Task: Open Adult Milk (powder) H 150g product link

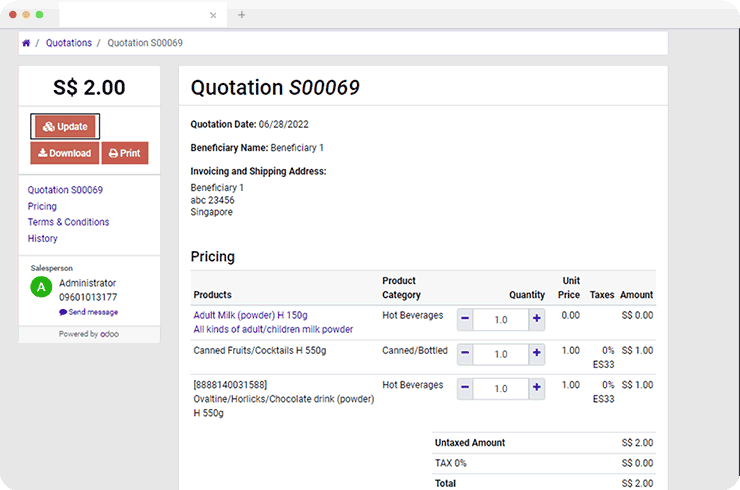Action: tap(251, 315)
